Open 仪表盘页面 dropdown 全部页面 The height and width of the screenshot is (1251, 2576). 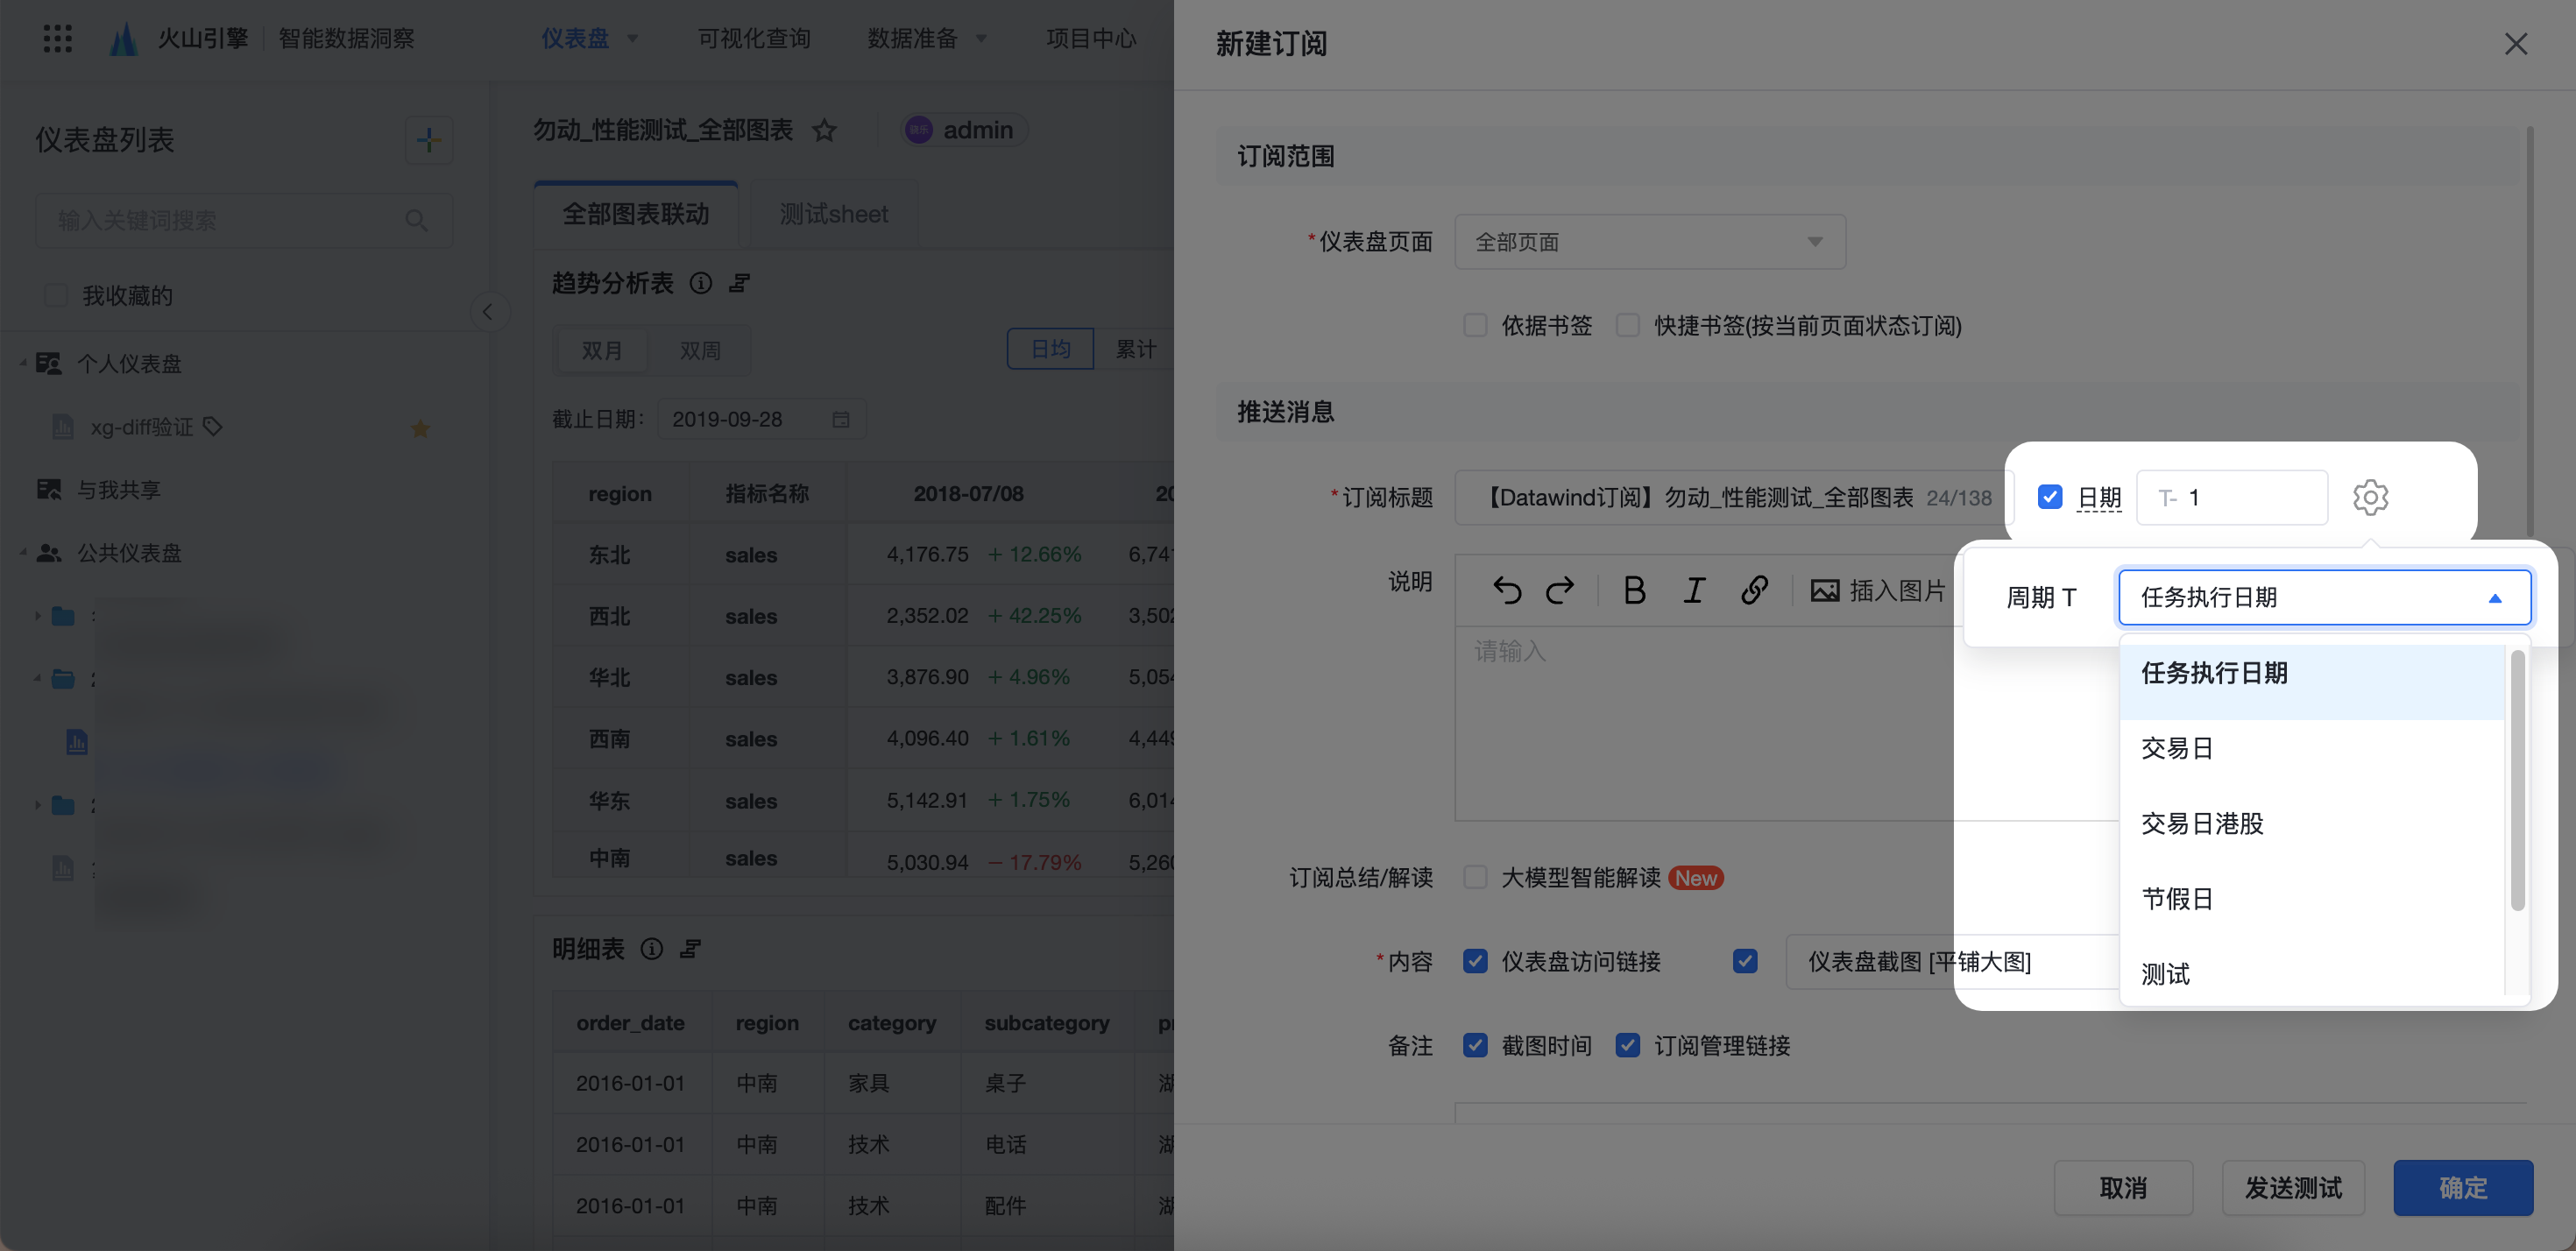tap(1650, 242)
